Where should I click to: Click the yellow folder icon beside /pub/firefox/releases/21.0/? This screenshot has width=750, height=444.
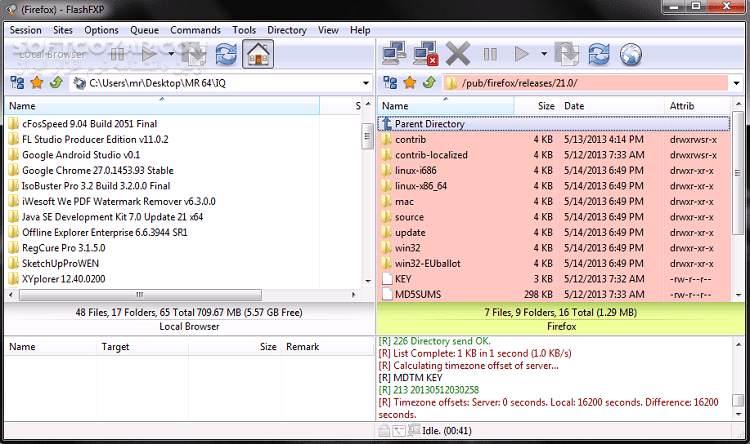451,83
